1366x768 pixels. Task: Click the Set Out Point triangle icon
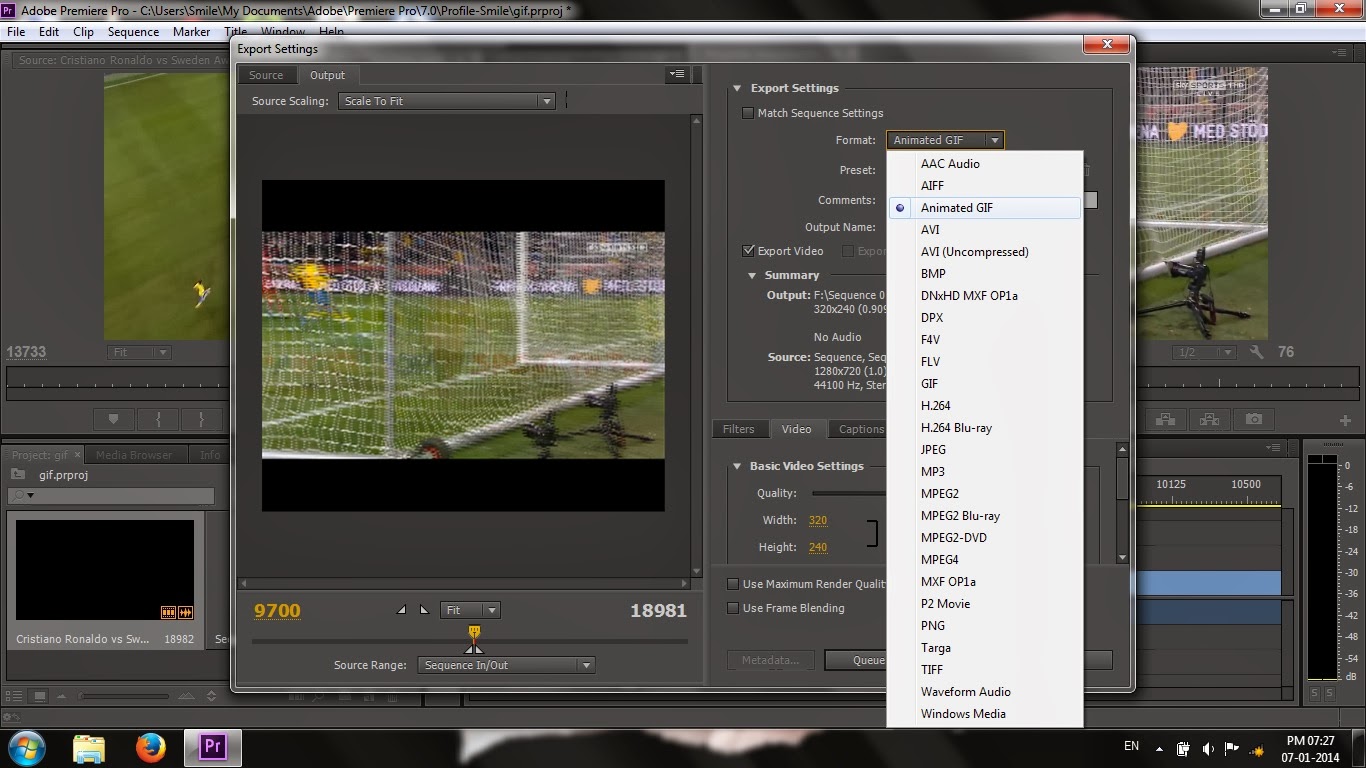pyautogui.click(x=424, y=609)
